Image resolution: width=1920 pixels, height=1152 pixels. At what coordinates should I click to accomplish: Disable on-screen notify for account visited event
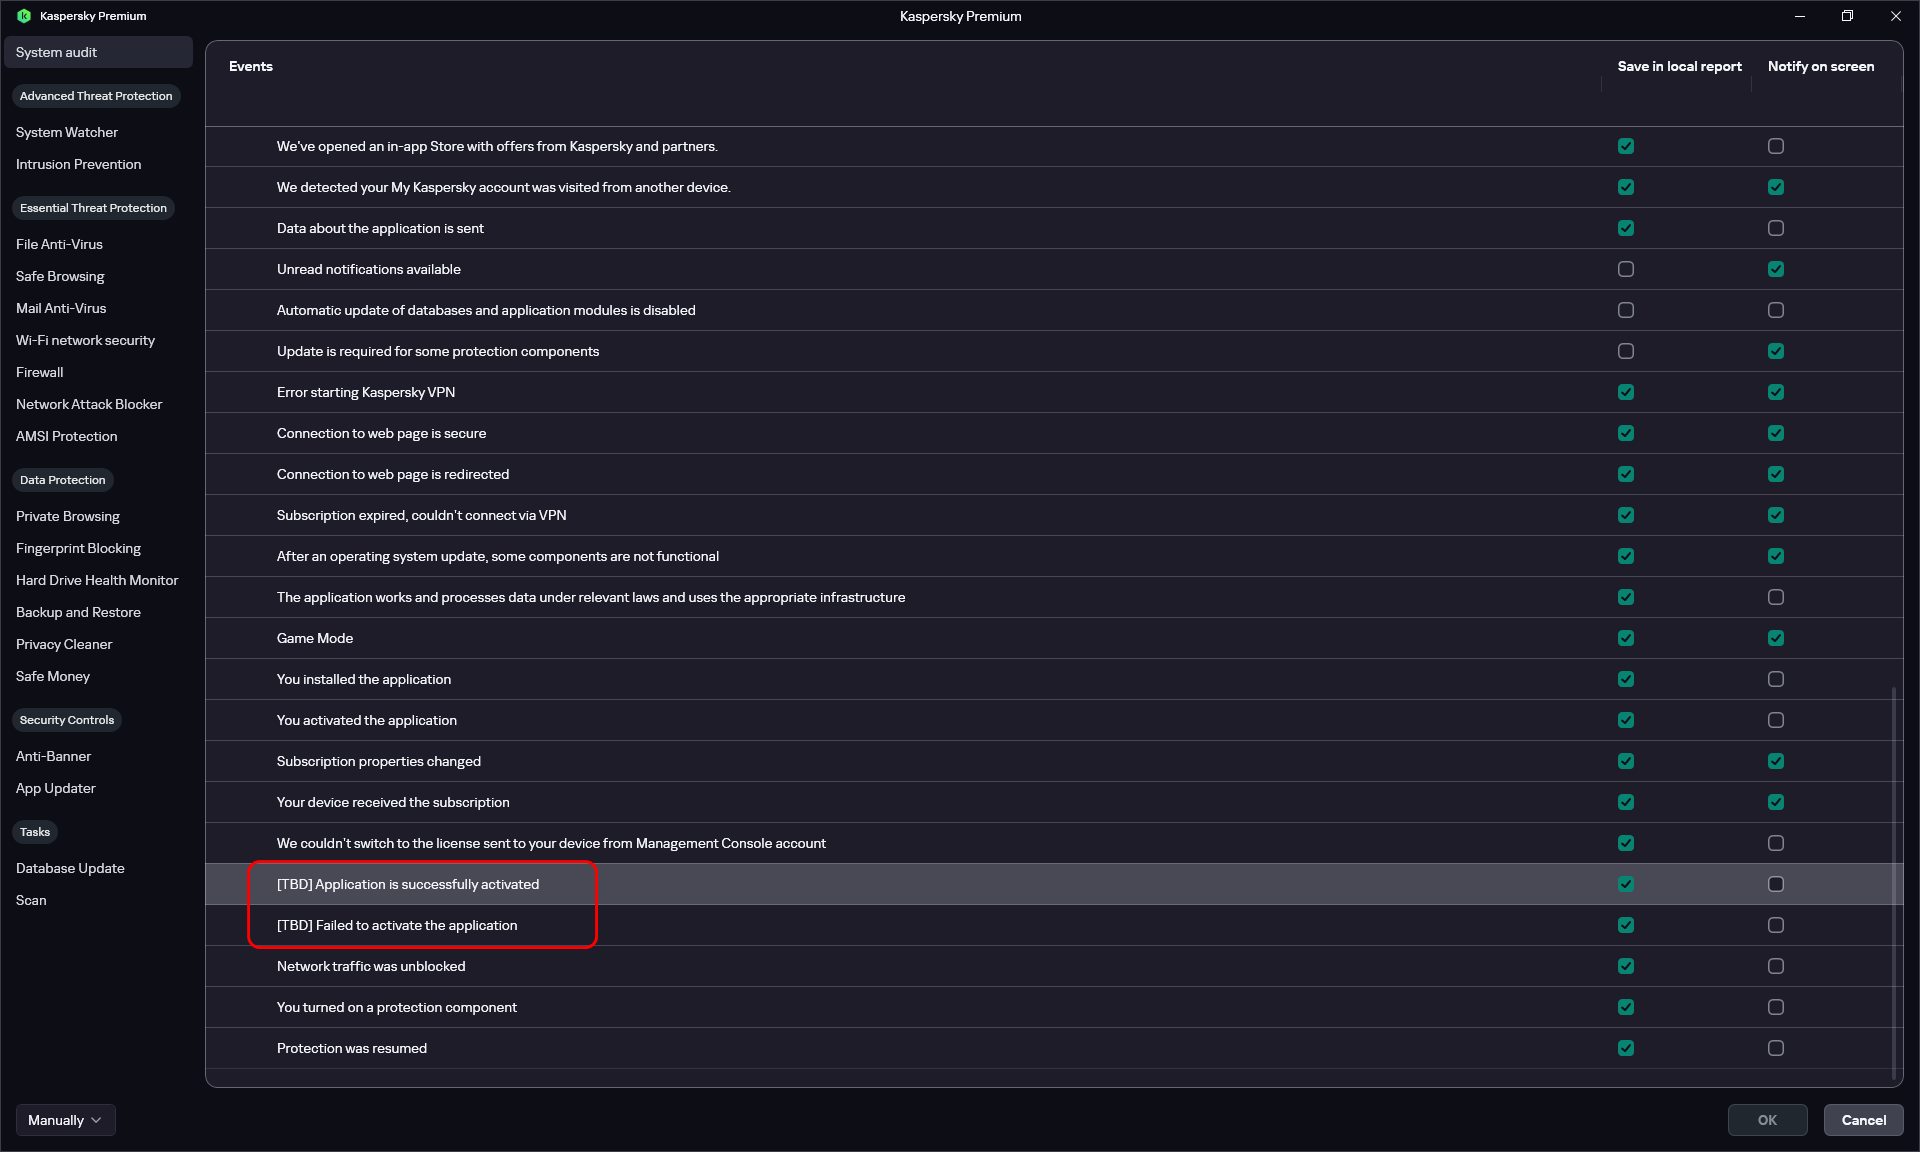tap(1776, 187)
